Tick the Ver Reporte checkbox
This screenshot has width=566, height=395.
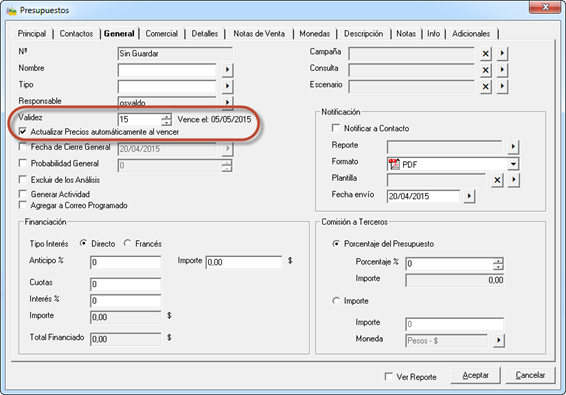click(x=389, y=377)
